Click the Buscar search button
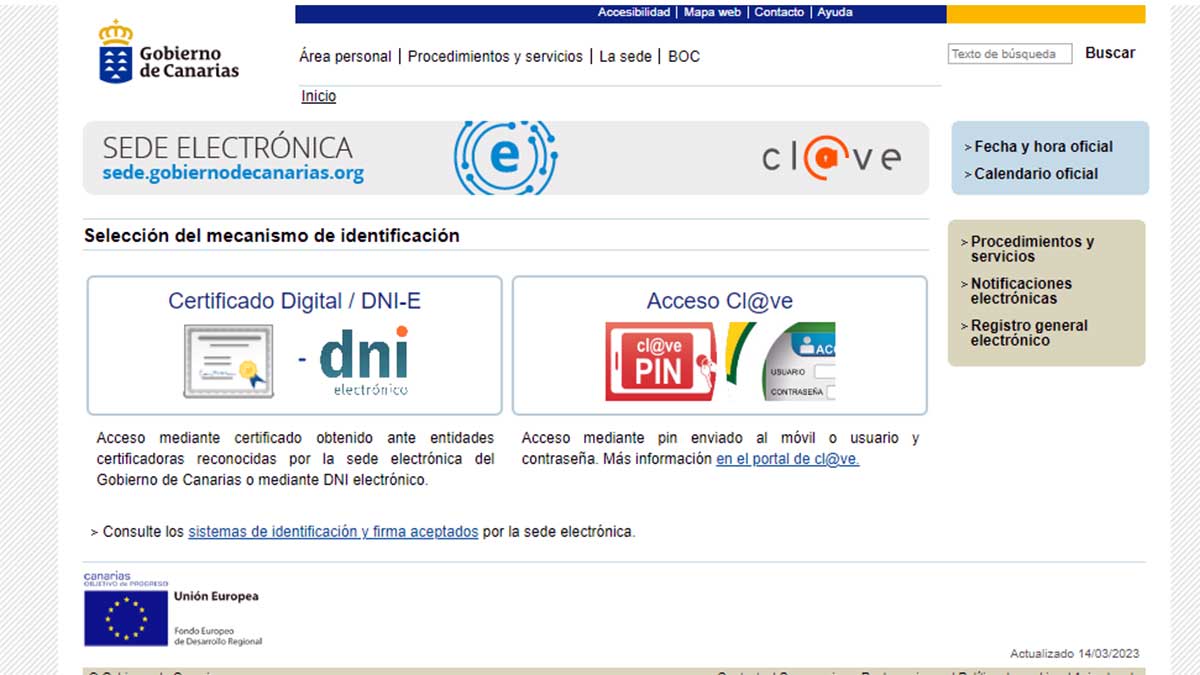The image size is (1200, 675). pyautogui.click(x=1110, y=53)
